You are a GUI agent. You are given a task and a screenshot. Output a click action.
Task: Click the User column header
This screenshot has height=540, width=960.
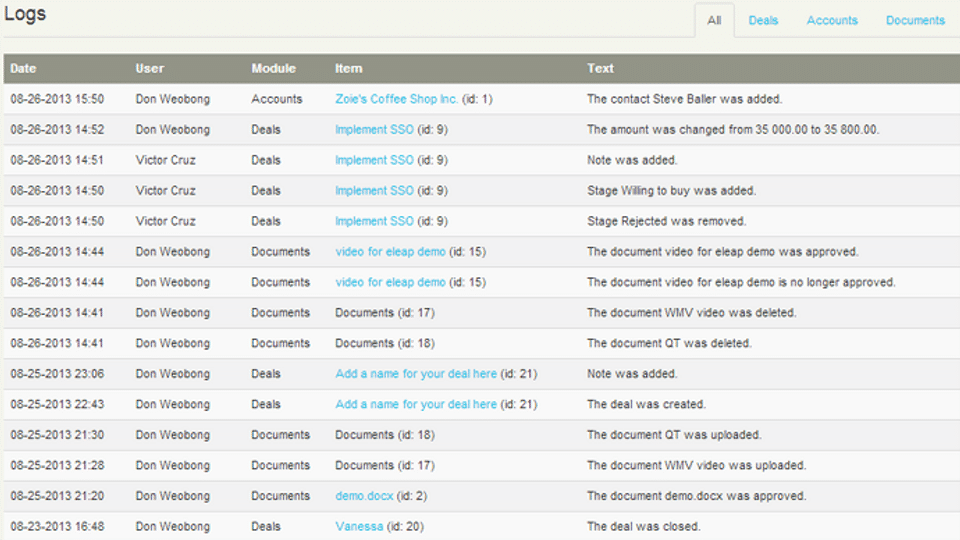pos(150,69)
